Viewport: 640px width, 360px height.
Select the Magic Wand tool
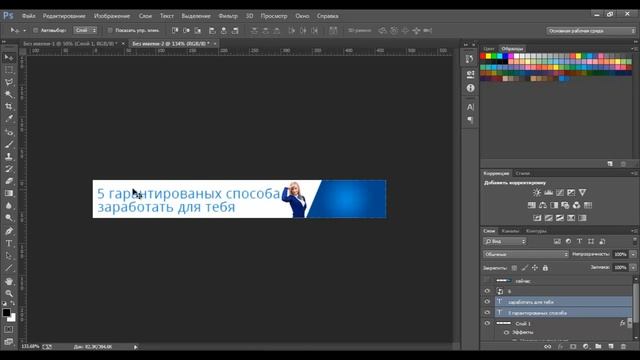tap(9, 94)
